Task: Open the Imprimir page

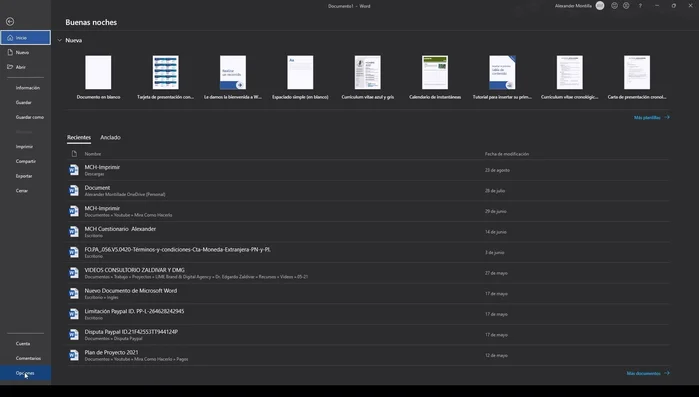Action: coord(24,147)
